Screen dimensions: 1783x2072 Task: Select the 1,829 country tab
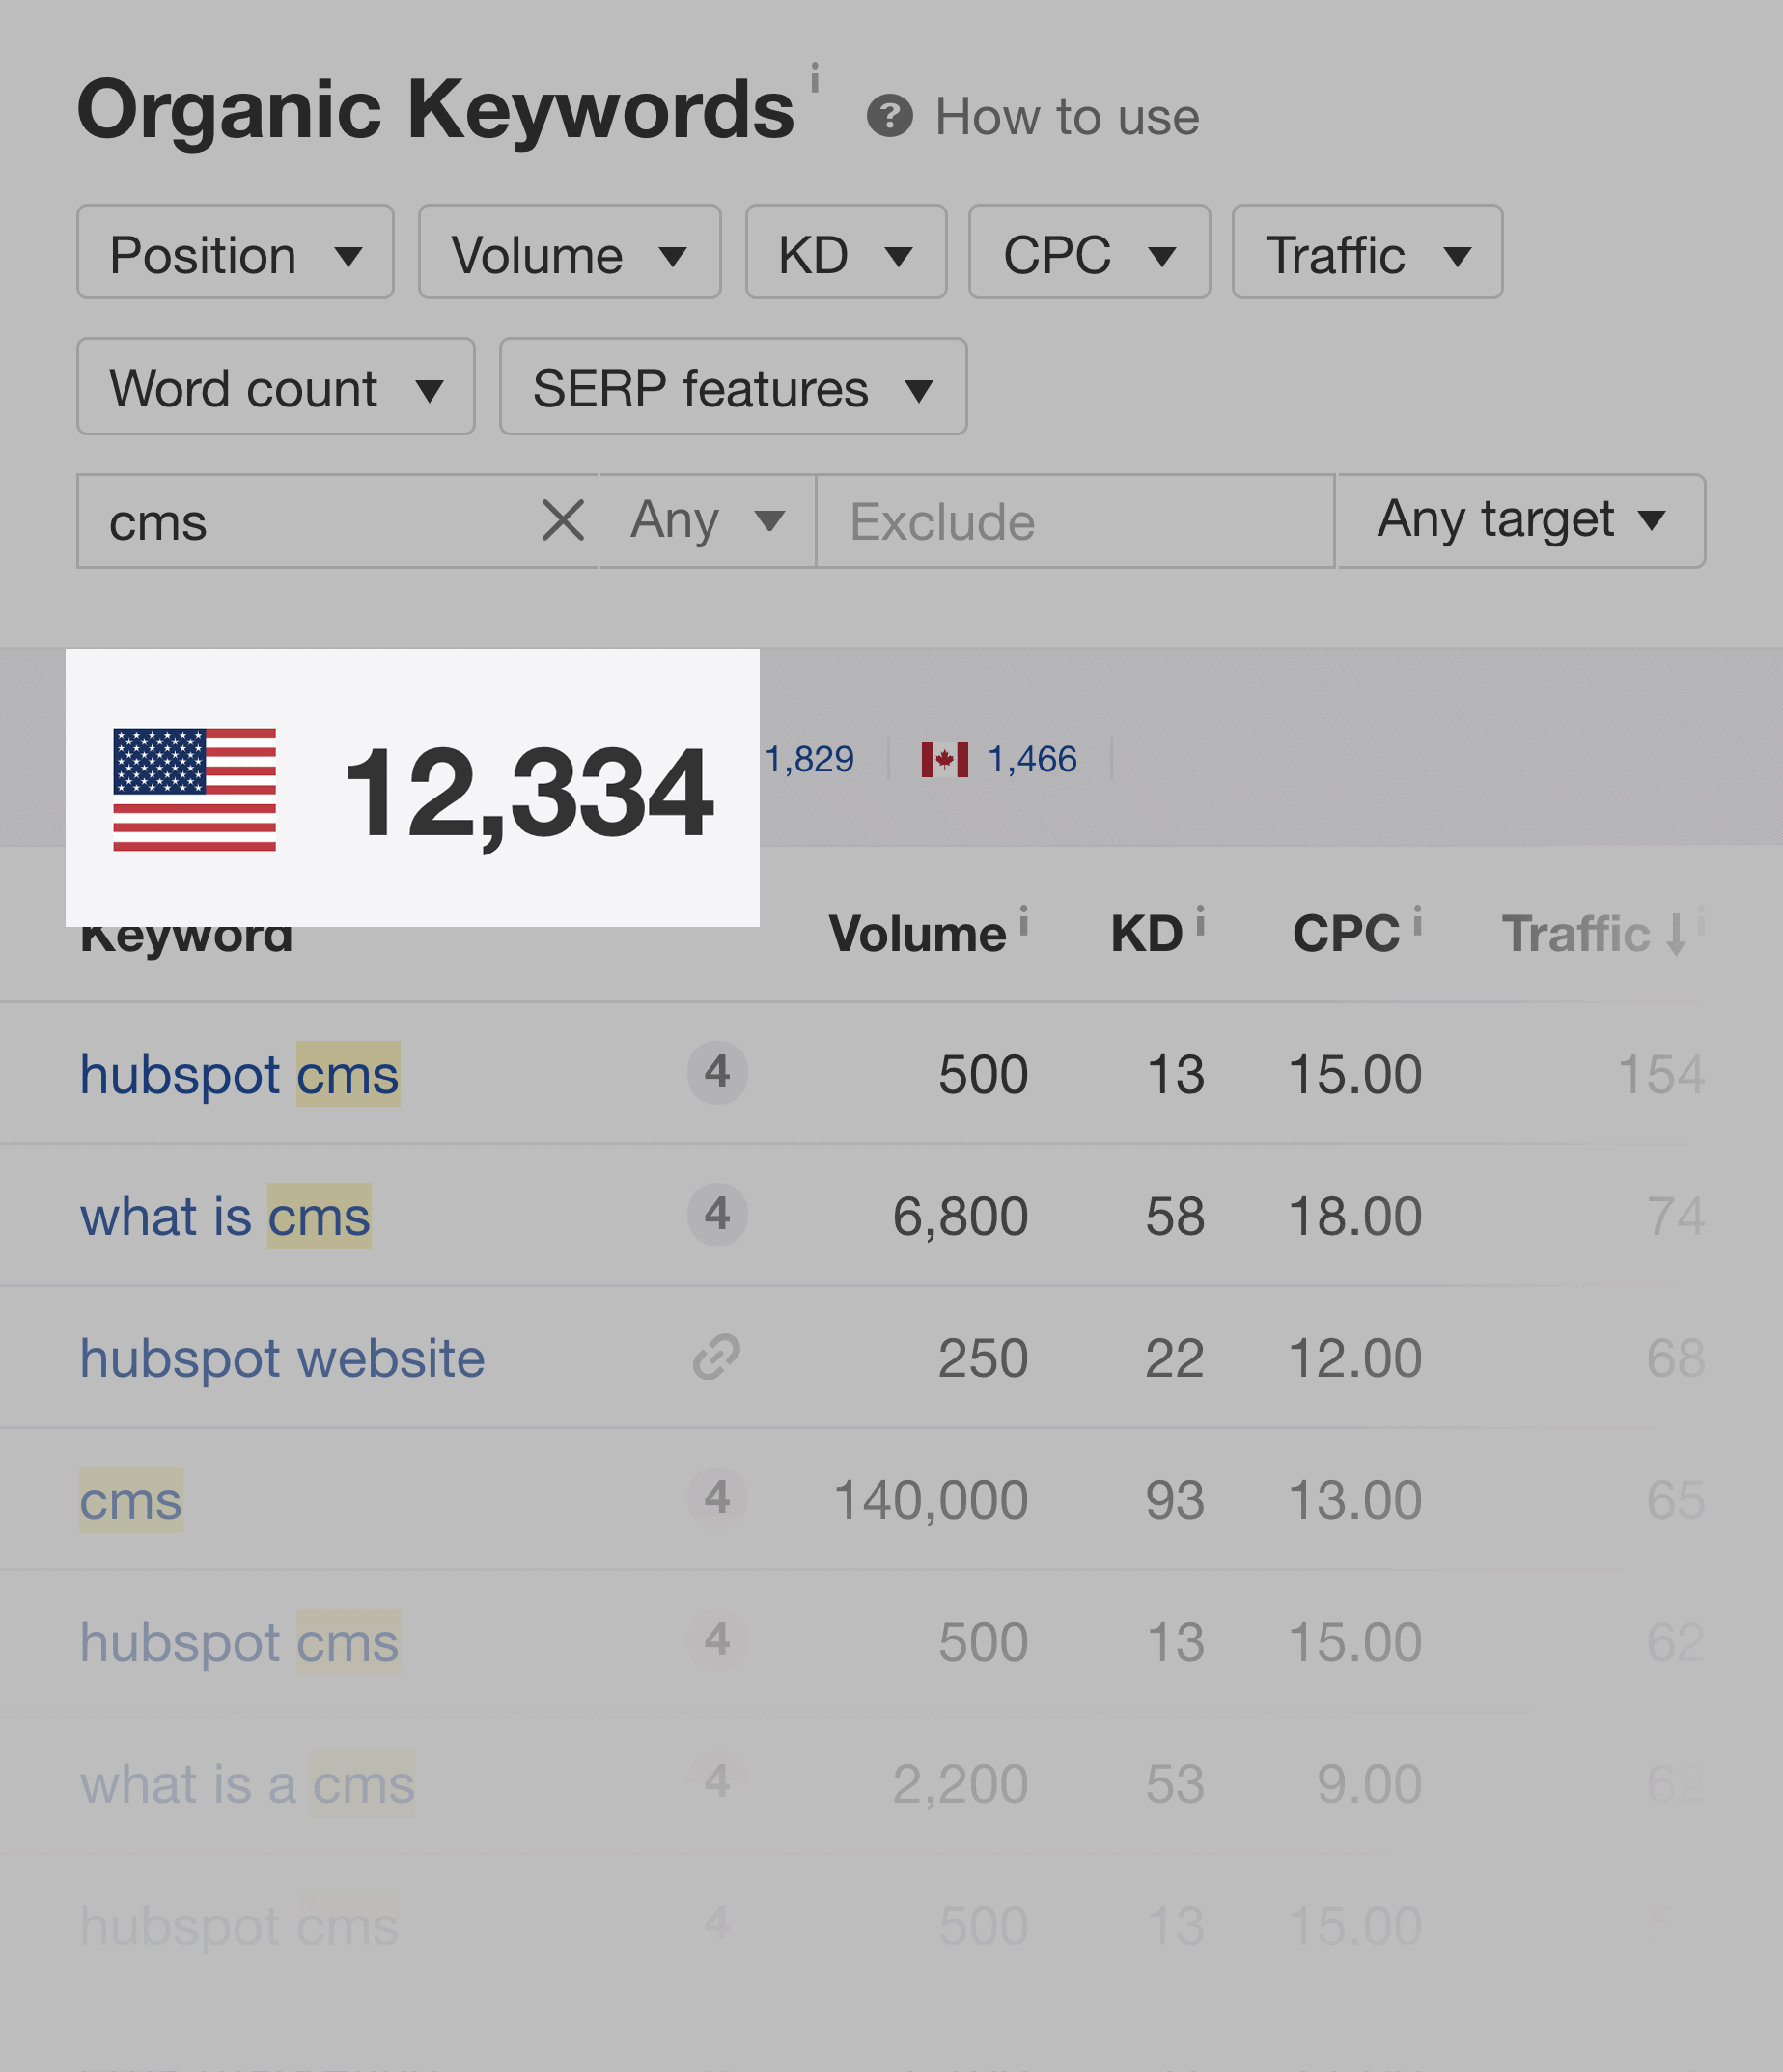809,760
